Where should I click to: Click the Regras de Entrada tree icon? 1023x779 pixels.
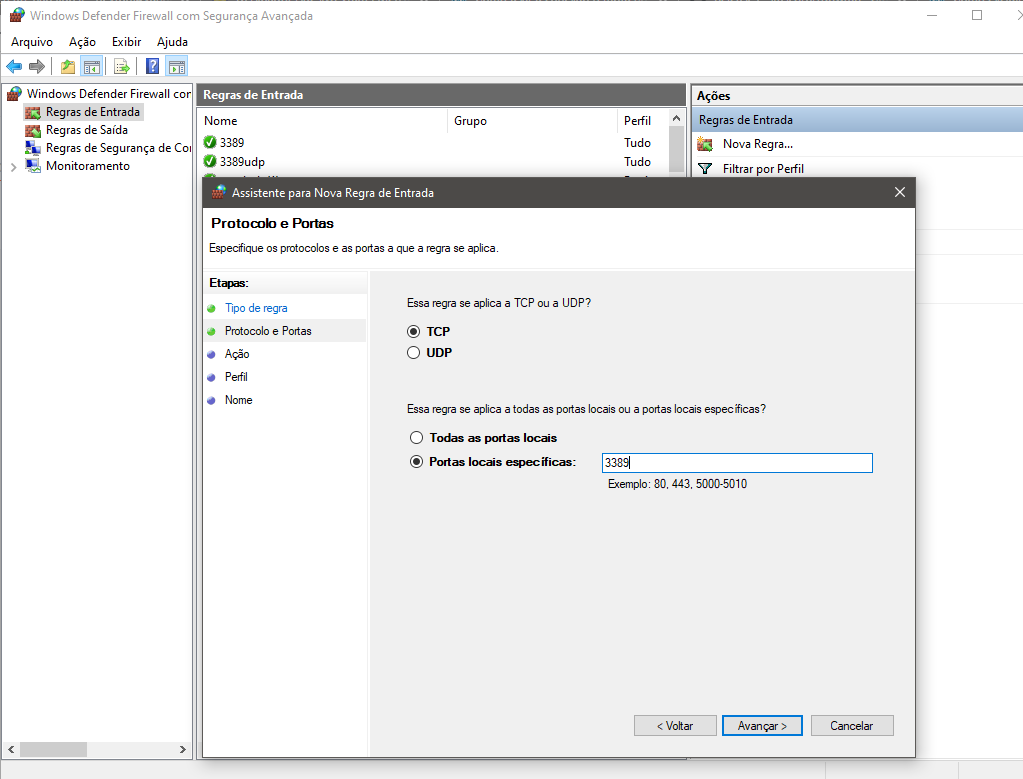(x=33, y=112)
